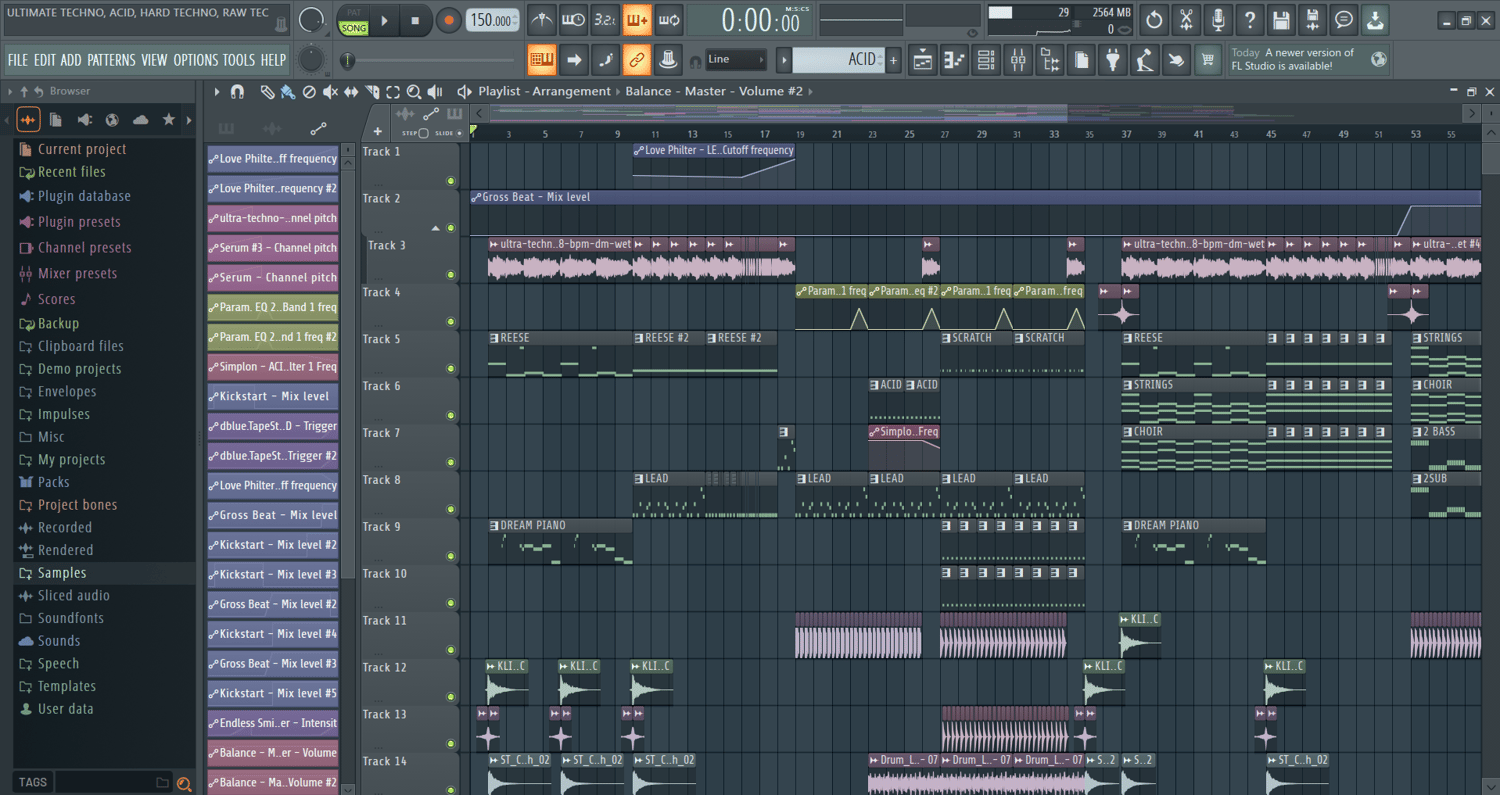The height and width of the screenshot is (795, 1500).
Task: Save project with floppy disk icon
Action: (1281, 20)
